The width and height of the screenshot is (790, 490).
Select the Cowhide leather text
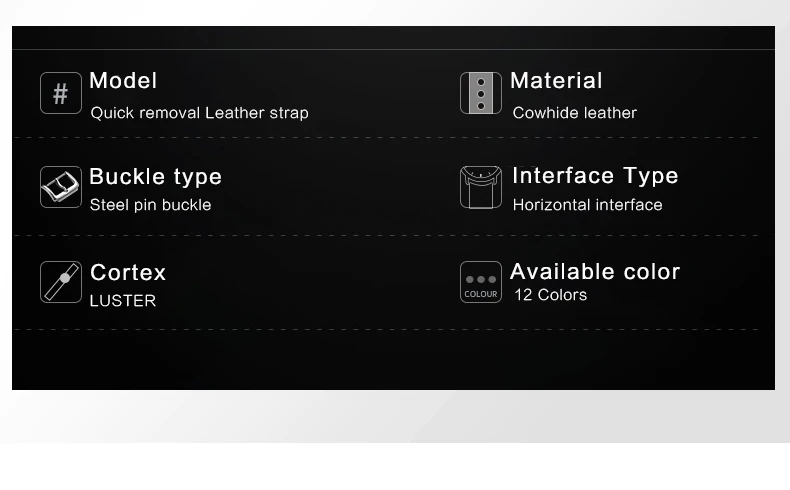575,113
